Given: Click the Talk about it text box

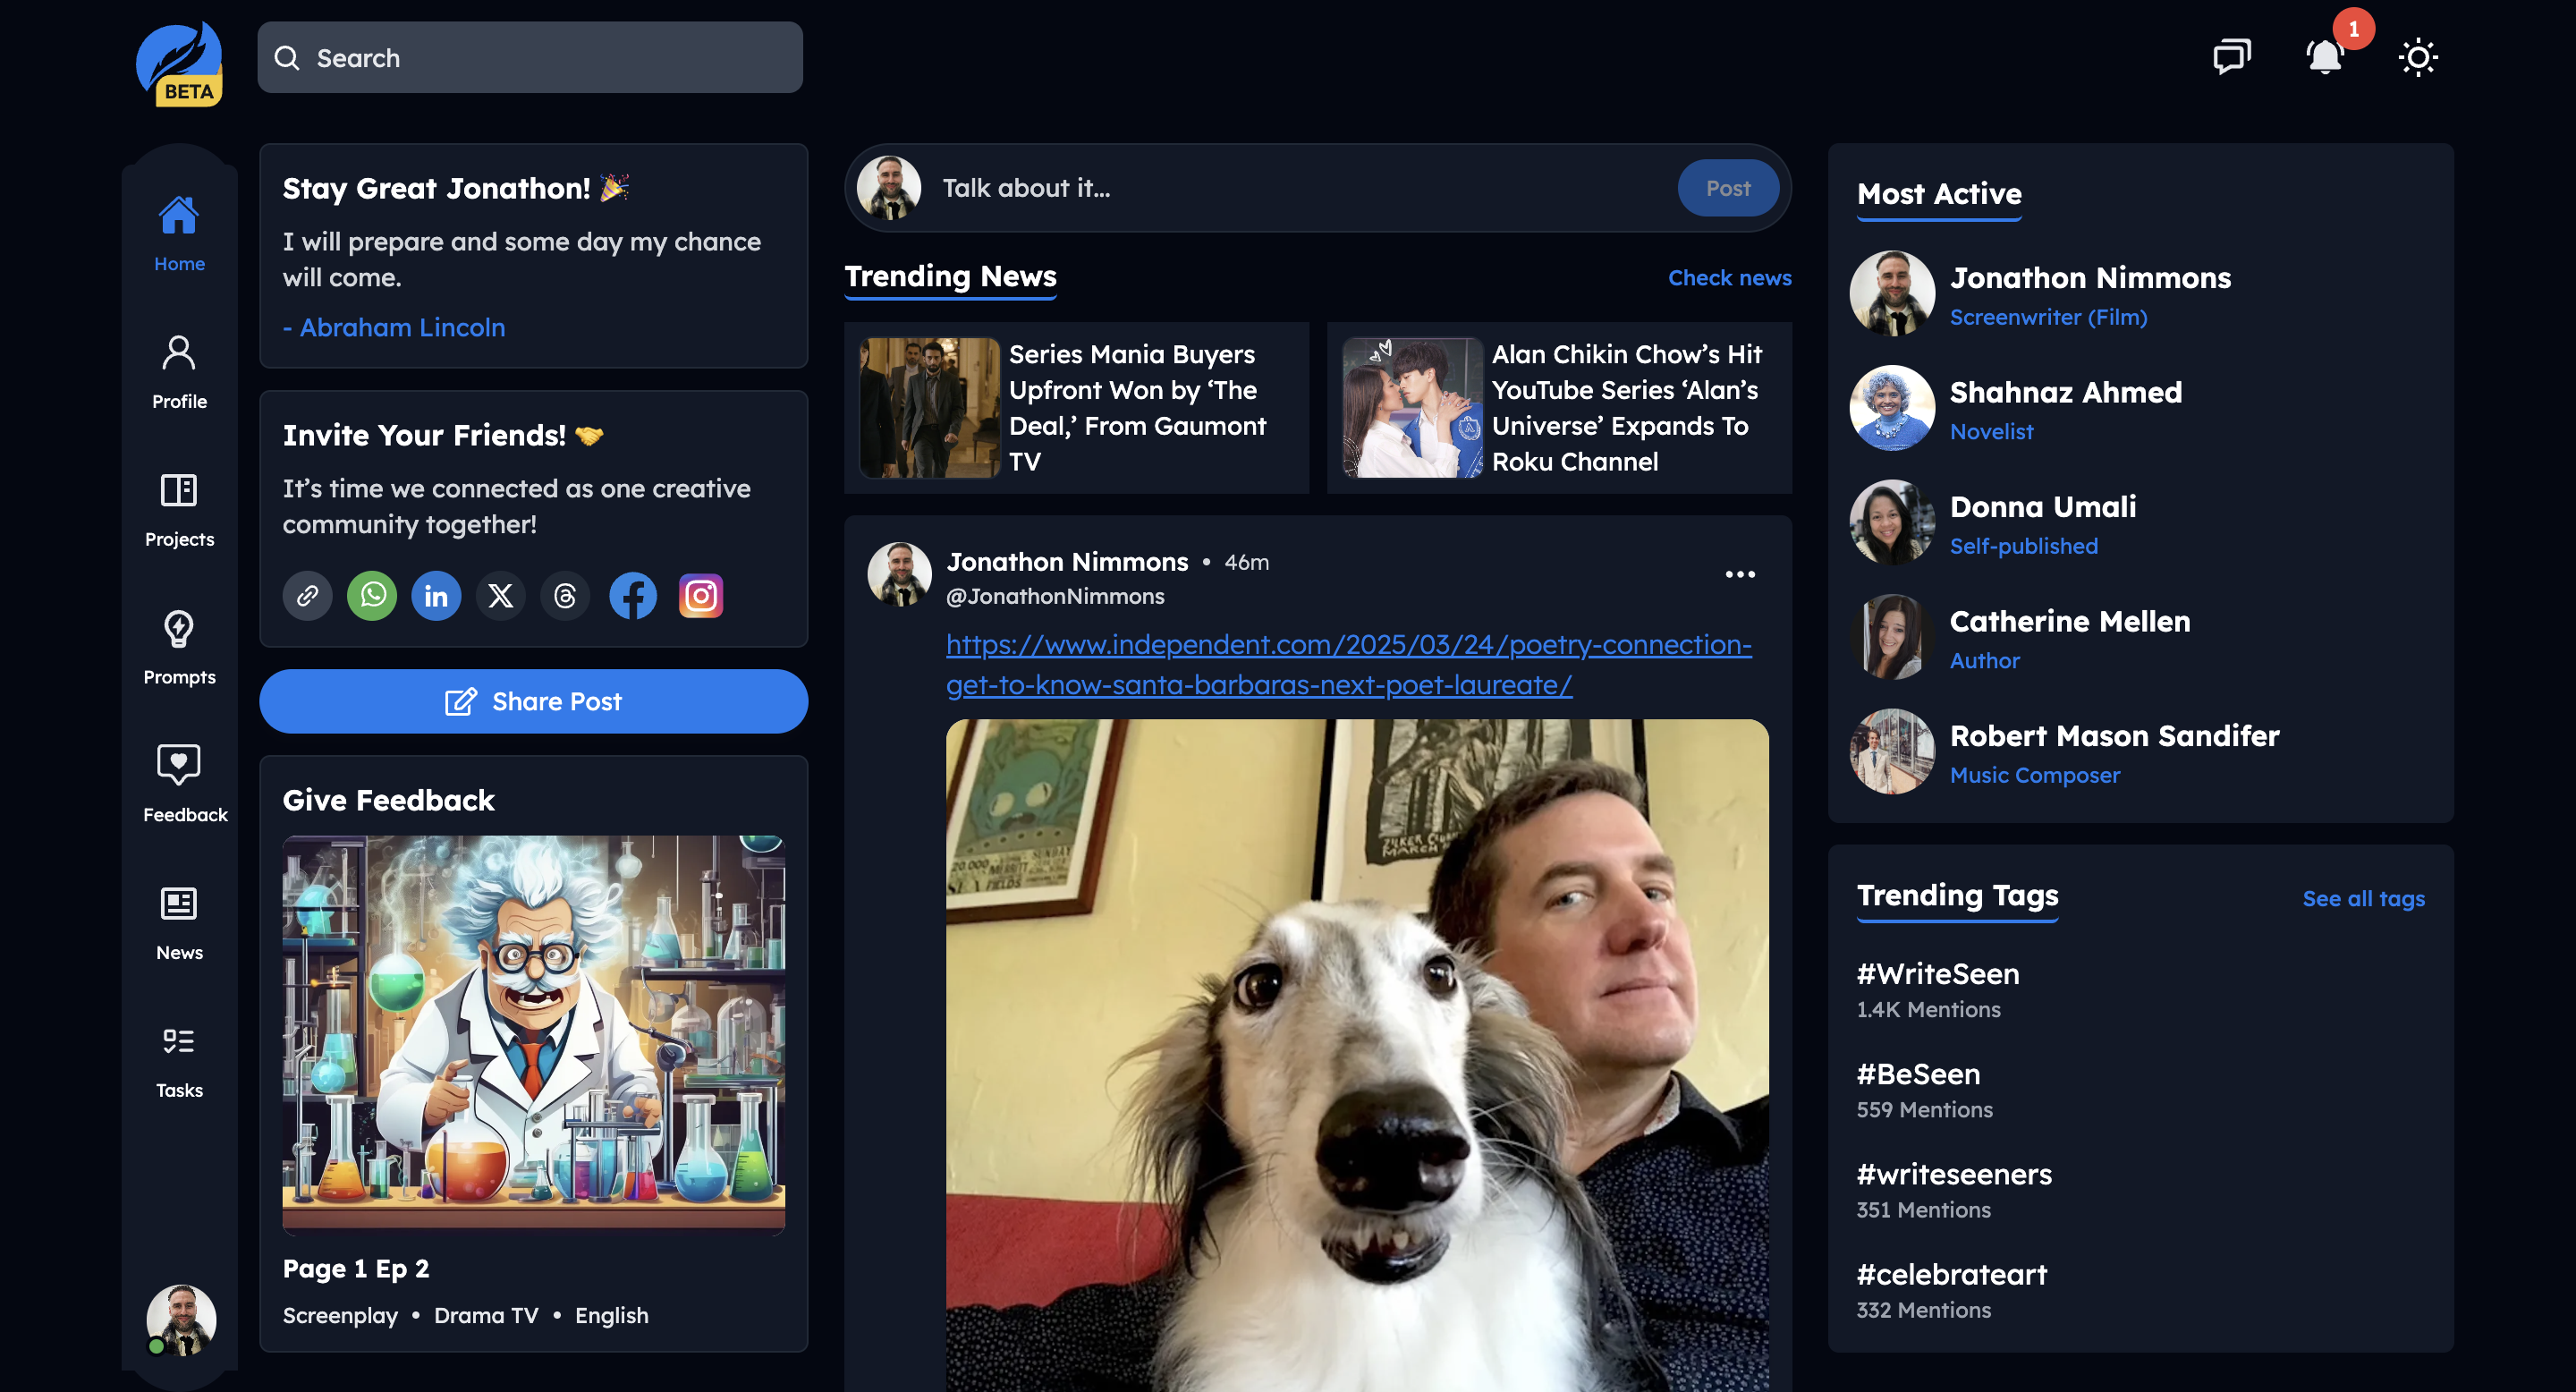Looking at the screenshot, I should click(x=1300, y=188).
